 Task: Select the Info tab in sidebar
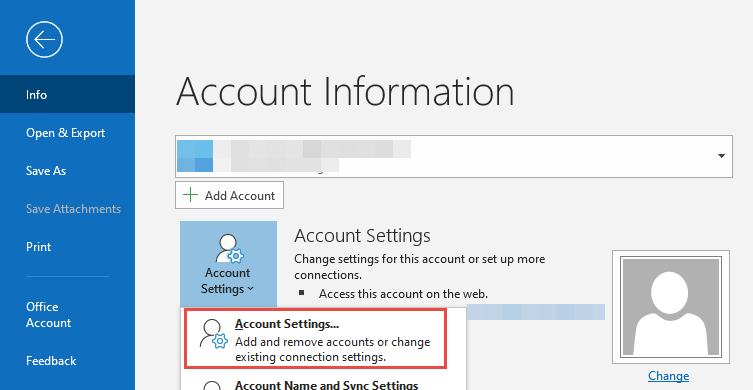68,94
